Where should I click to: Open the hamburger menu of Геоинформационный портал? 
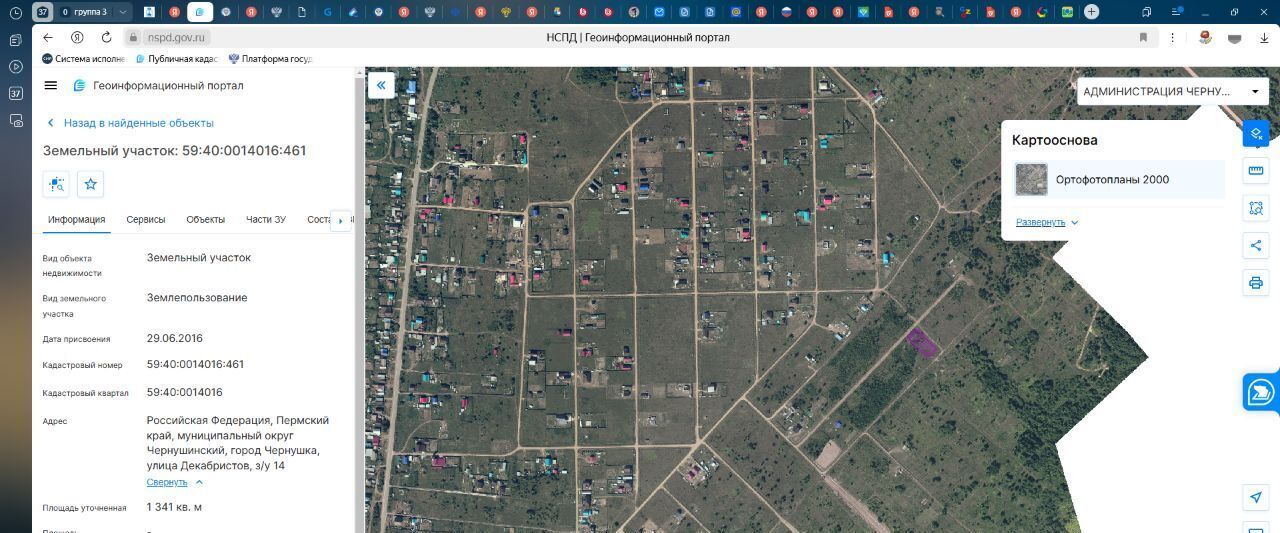(x=51, y=86)
